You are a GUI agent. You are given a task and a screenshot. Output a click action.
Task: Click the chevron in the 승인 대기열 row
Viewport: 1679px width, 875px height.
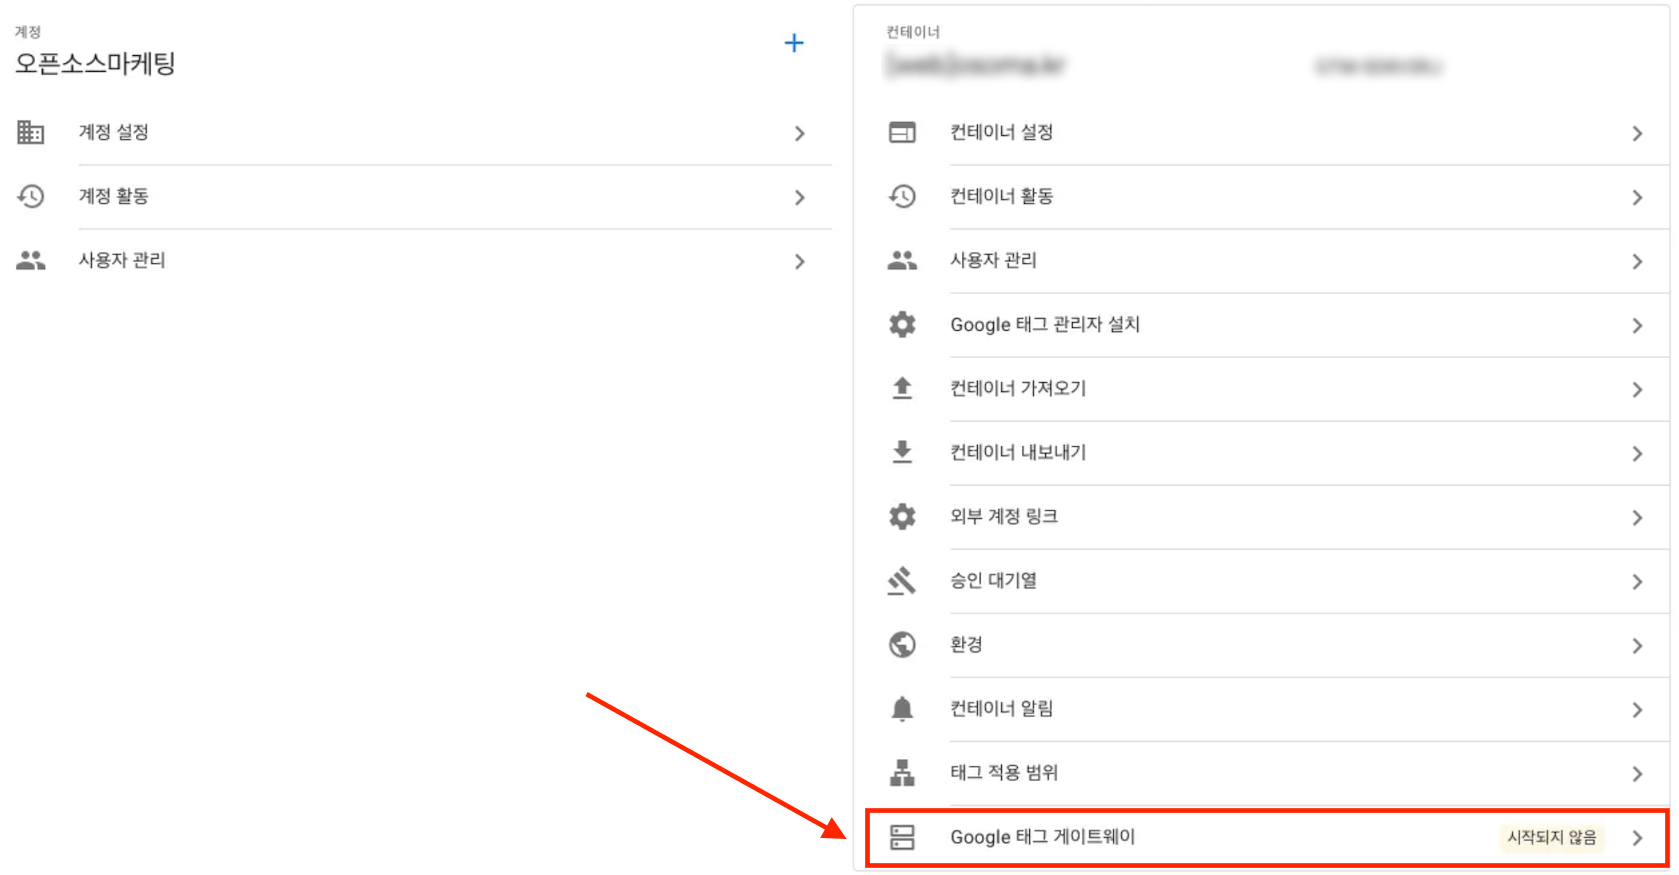pyautogui.click(x=1637, y=581)
